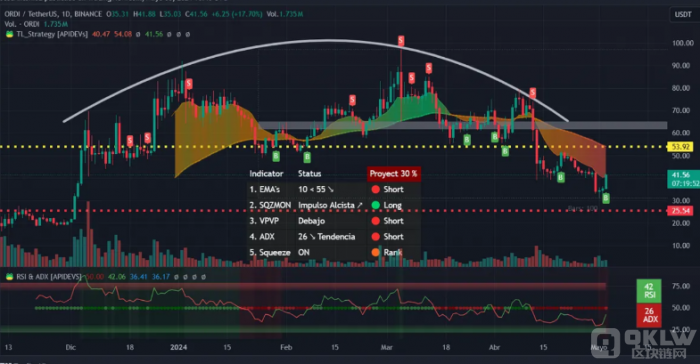The width and height of the screenshot is (700, 364).
Task: Click the red status dot in the EMA's row
Action: 375,189
